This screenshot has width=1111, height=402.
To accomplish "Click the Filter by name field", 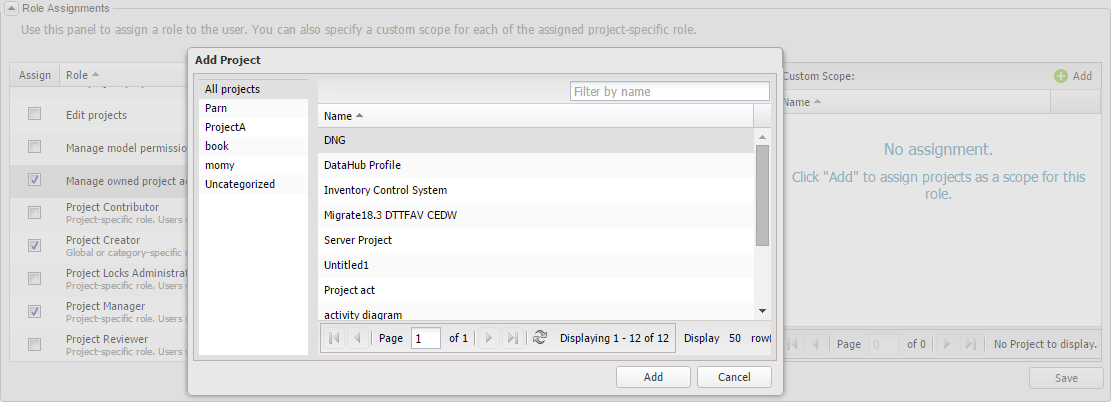I will tap(669, 91).
